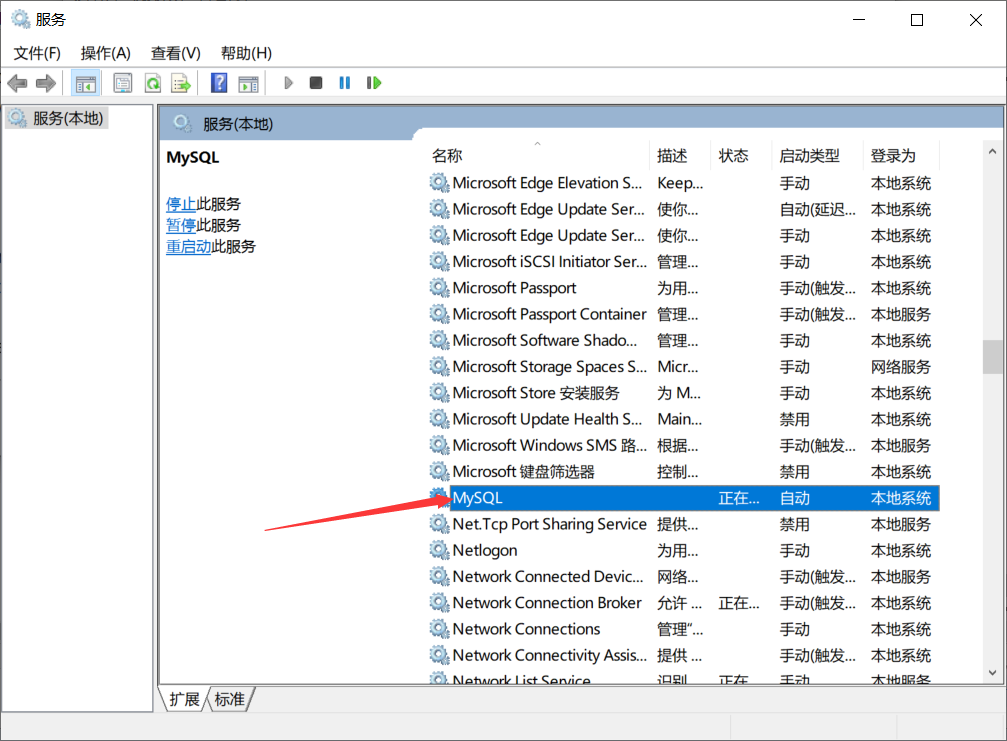Open the Help question-mark toolbar icon
This screenshot has width=1007, height=741.
(x=219, y=83)
